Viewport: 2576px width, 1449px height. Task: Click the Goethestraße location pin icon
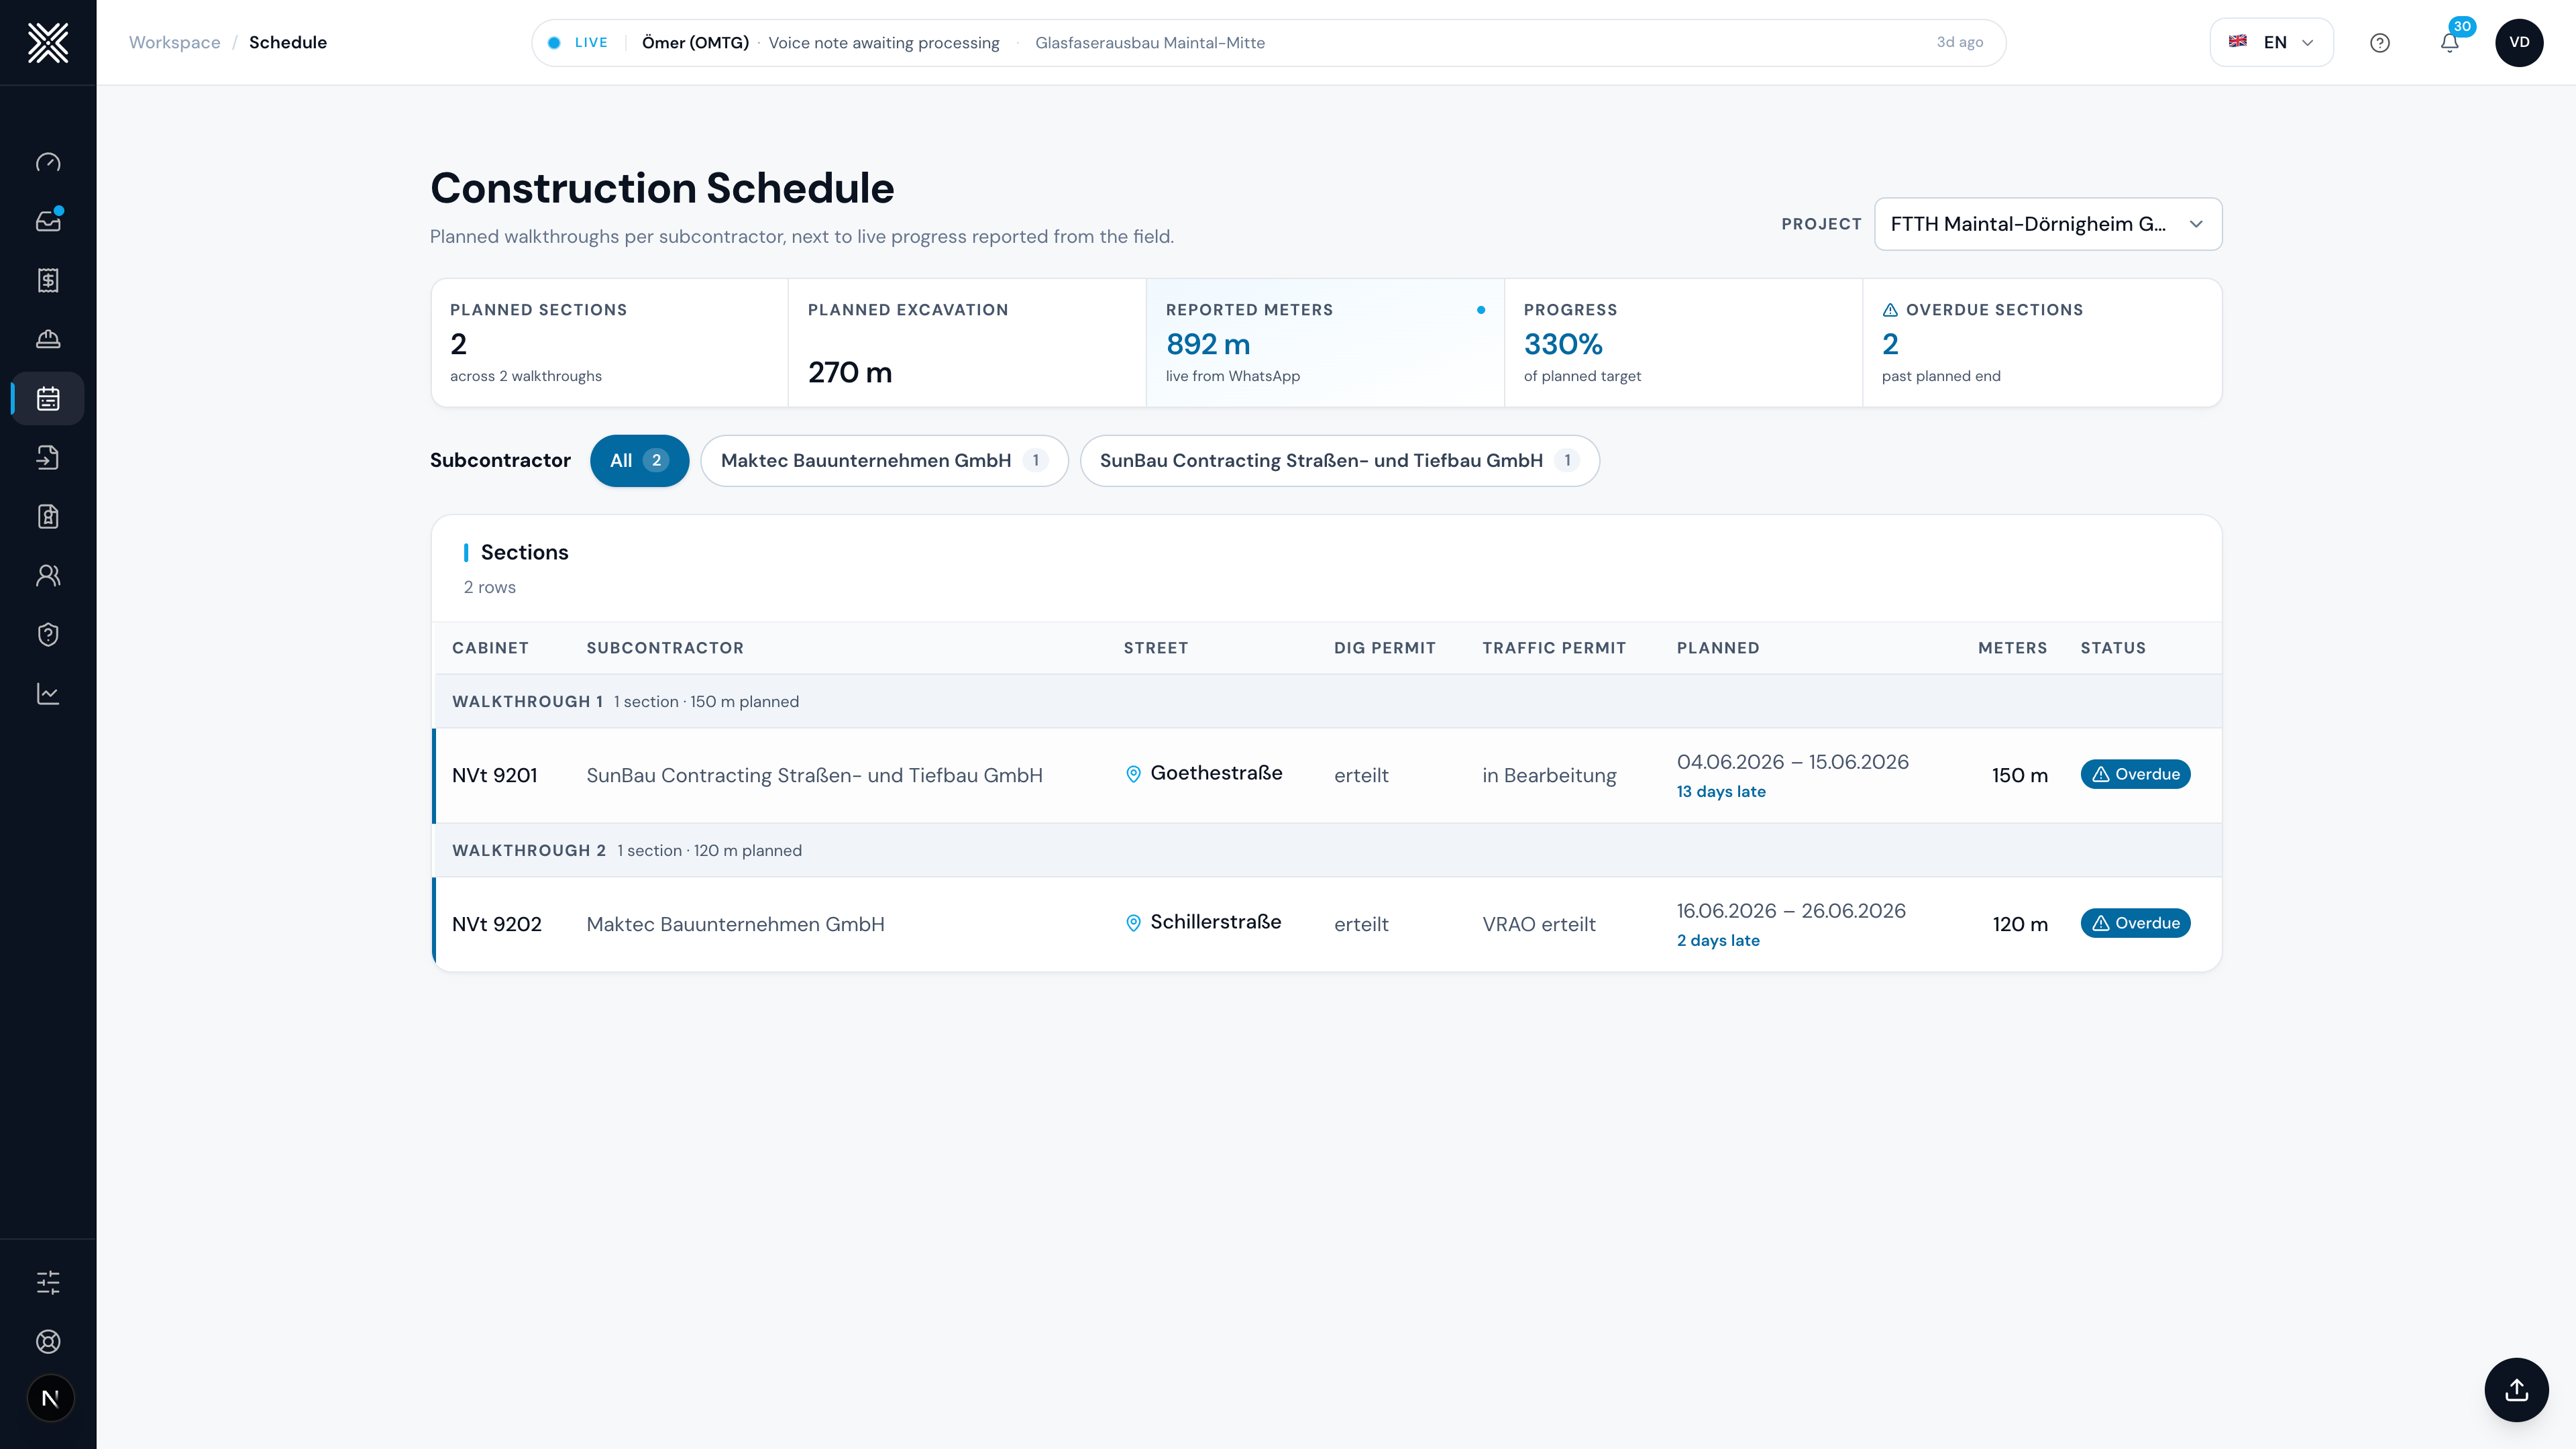click(1133, 774)
